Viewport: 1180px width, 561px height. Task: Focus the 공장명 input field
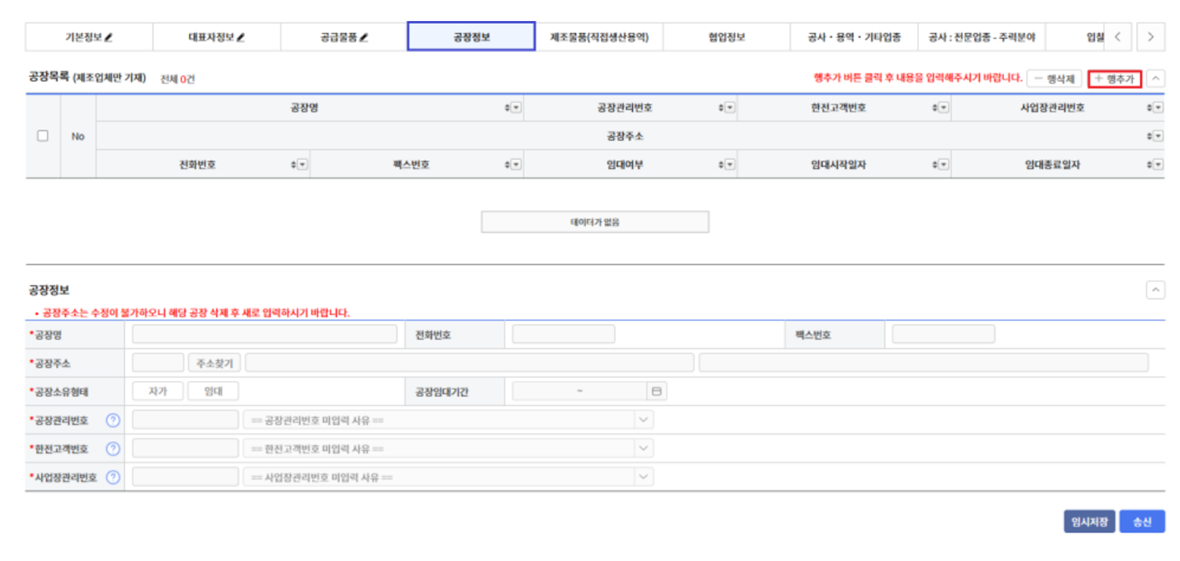click(265, 334)
